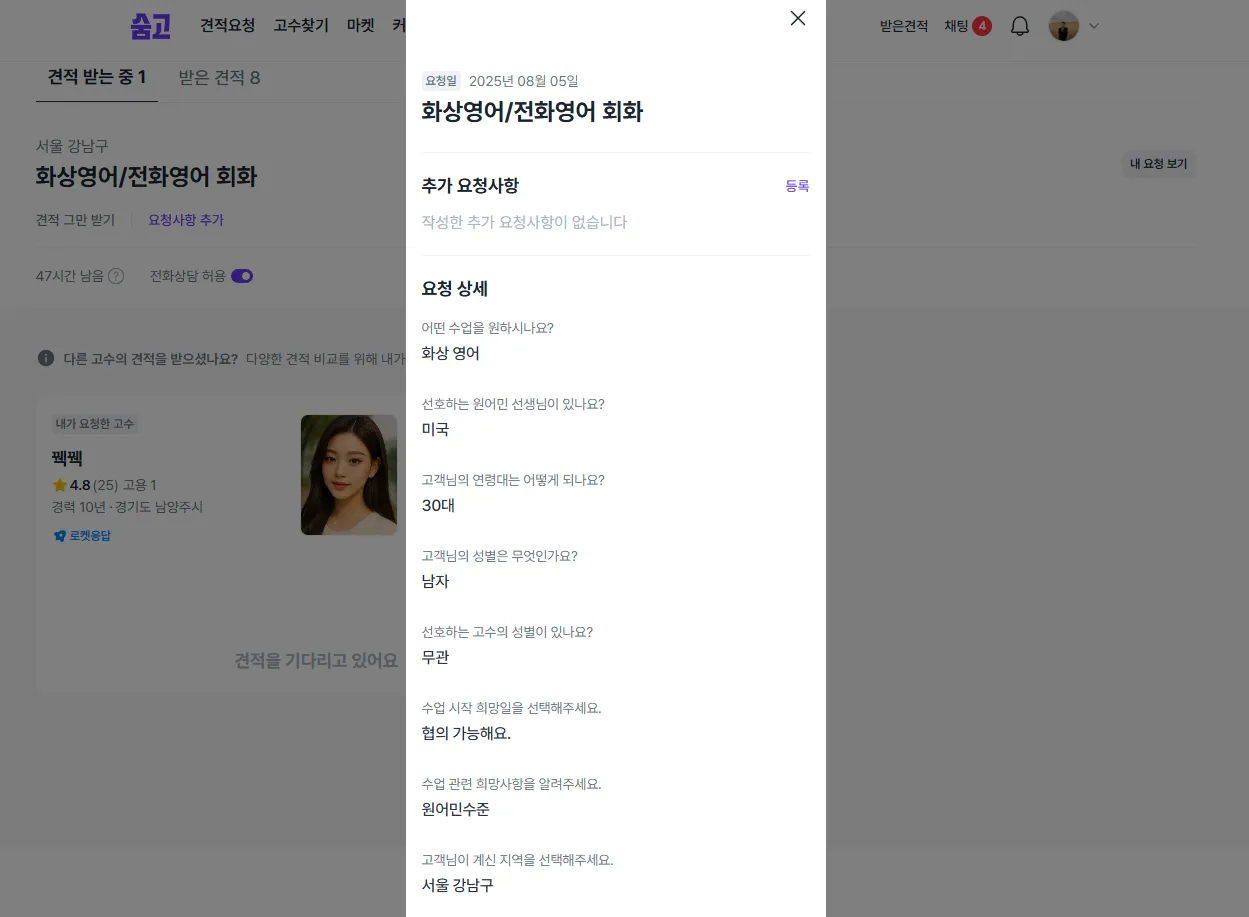Click the answer 무관
This screenshot has height=917, width=1249.
pyautogui.click(x=436, y=657)
